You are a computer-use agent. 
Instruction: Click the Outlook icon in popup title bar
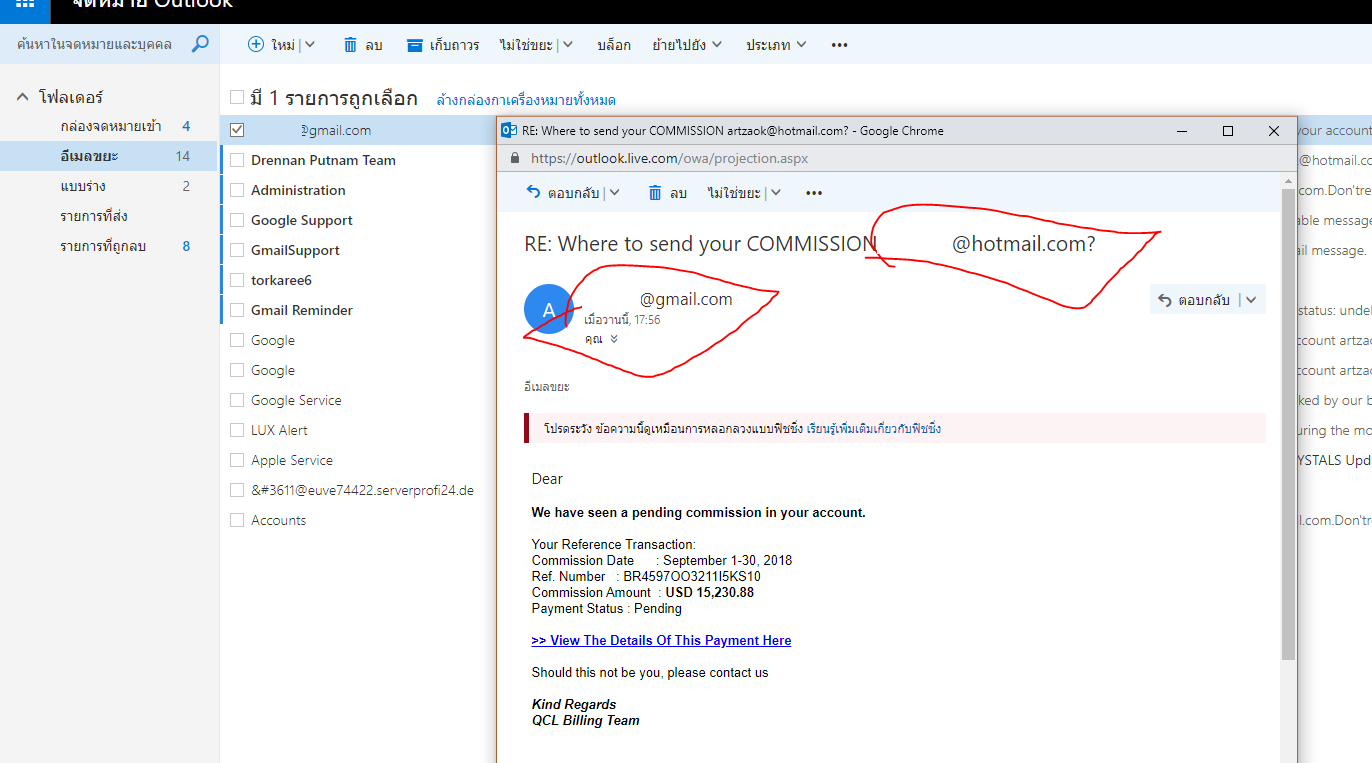(x=508, y=130)
